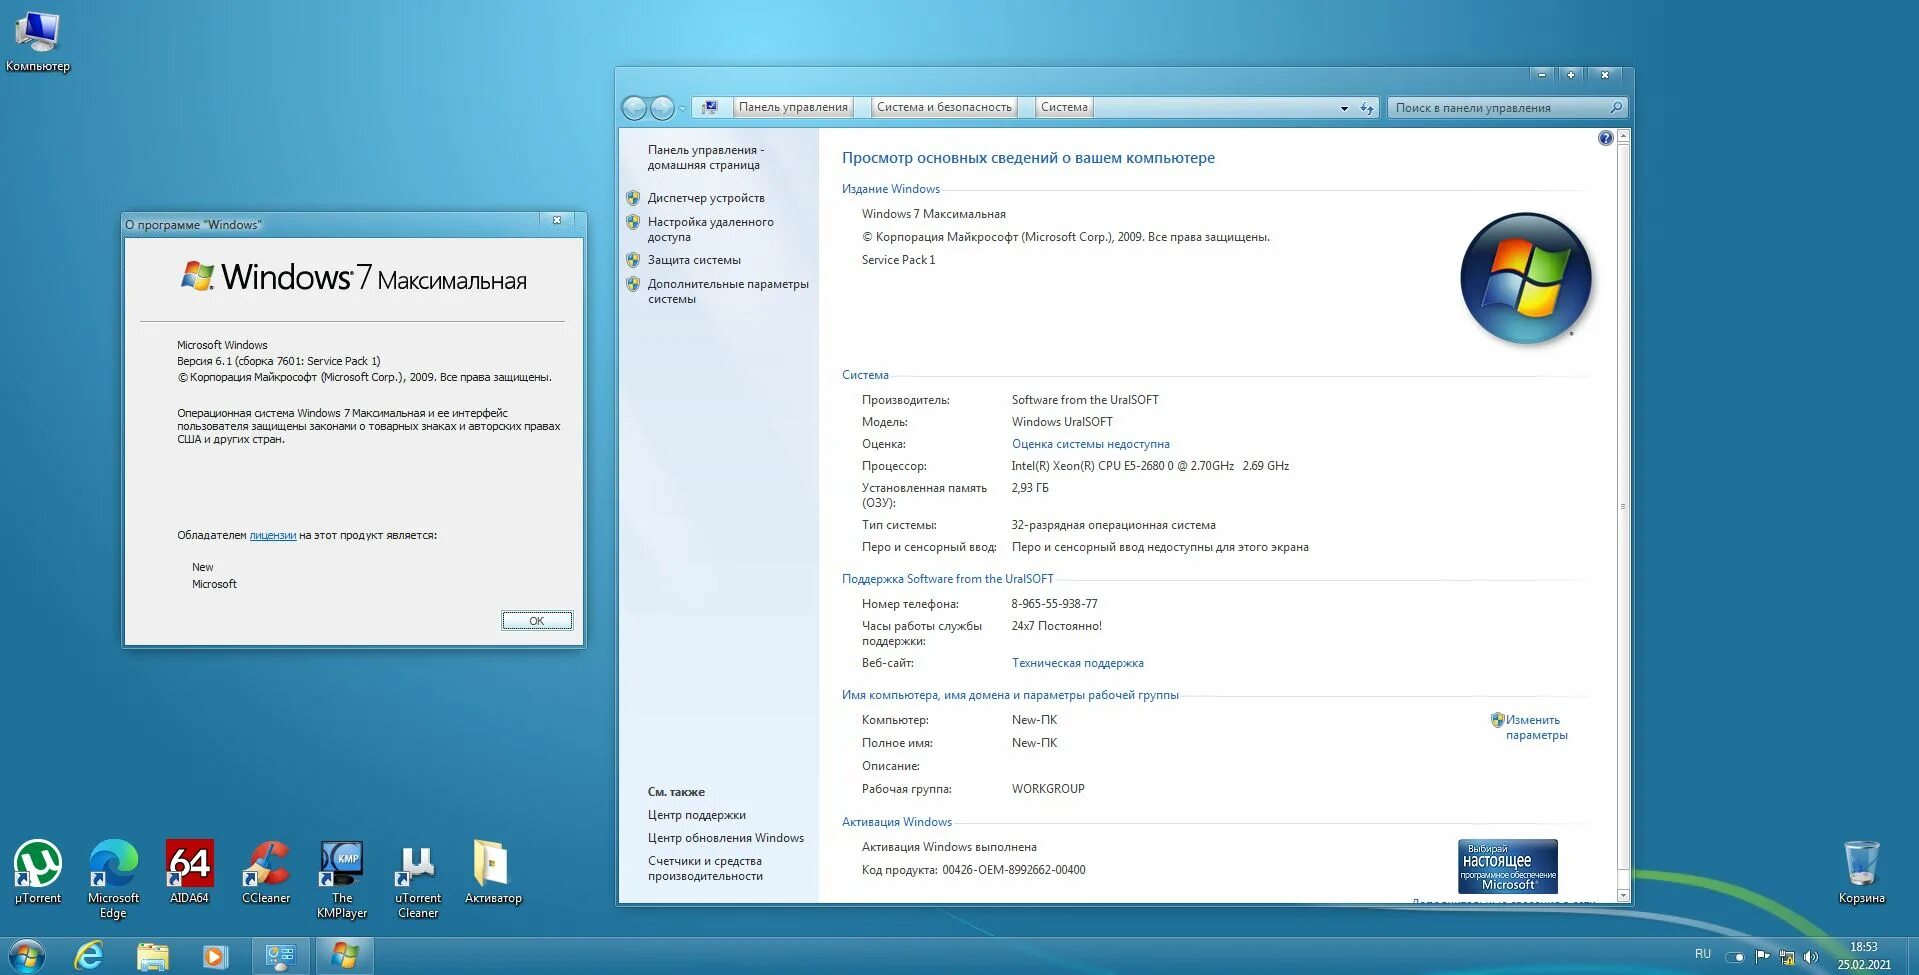1919x975 pixels.
Task: Click scrollbar down arrow in System window
Action: tap(1623, 895)
